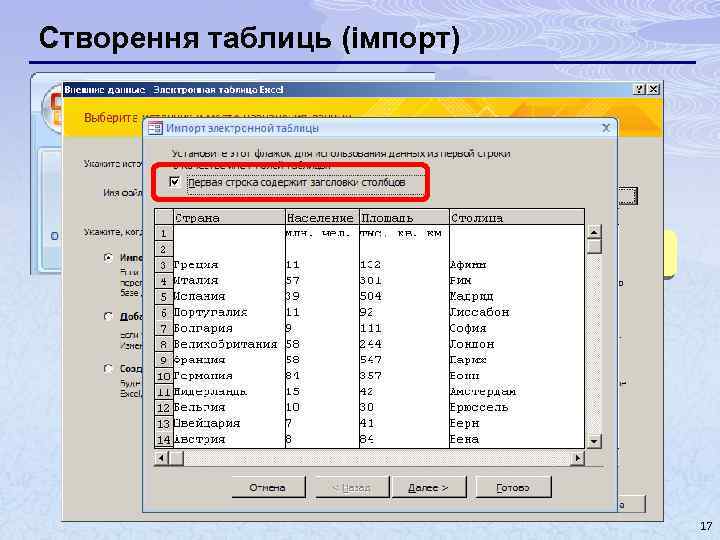Click the vertical scrollbar up arrow
The height and width of the screenshot is (540, 720).
[594, 232]
